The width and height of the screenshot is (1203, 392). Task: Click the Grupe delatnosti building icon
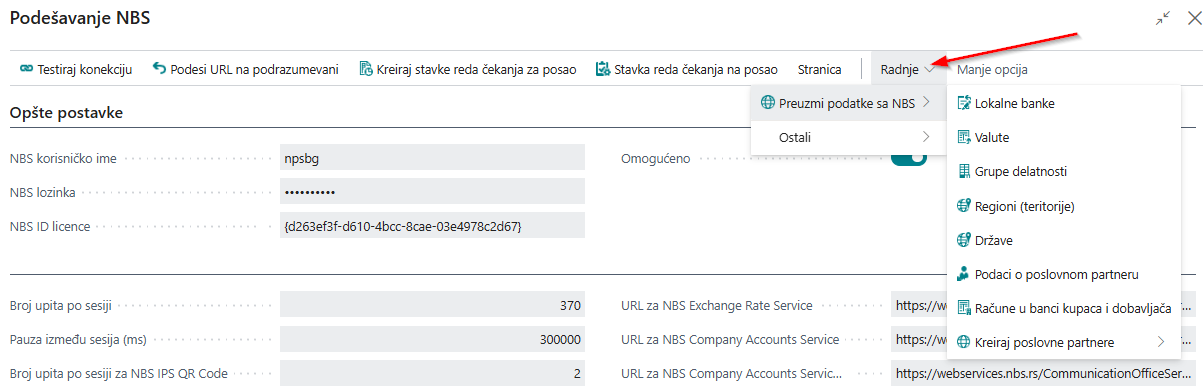tap(964, 172)
